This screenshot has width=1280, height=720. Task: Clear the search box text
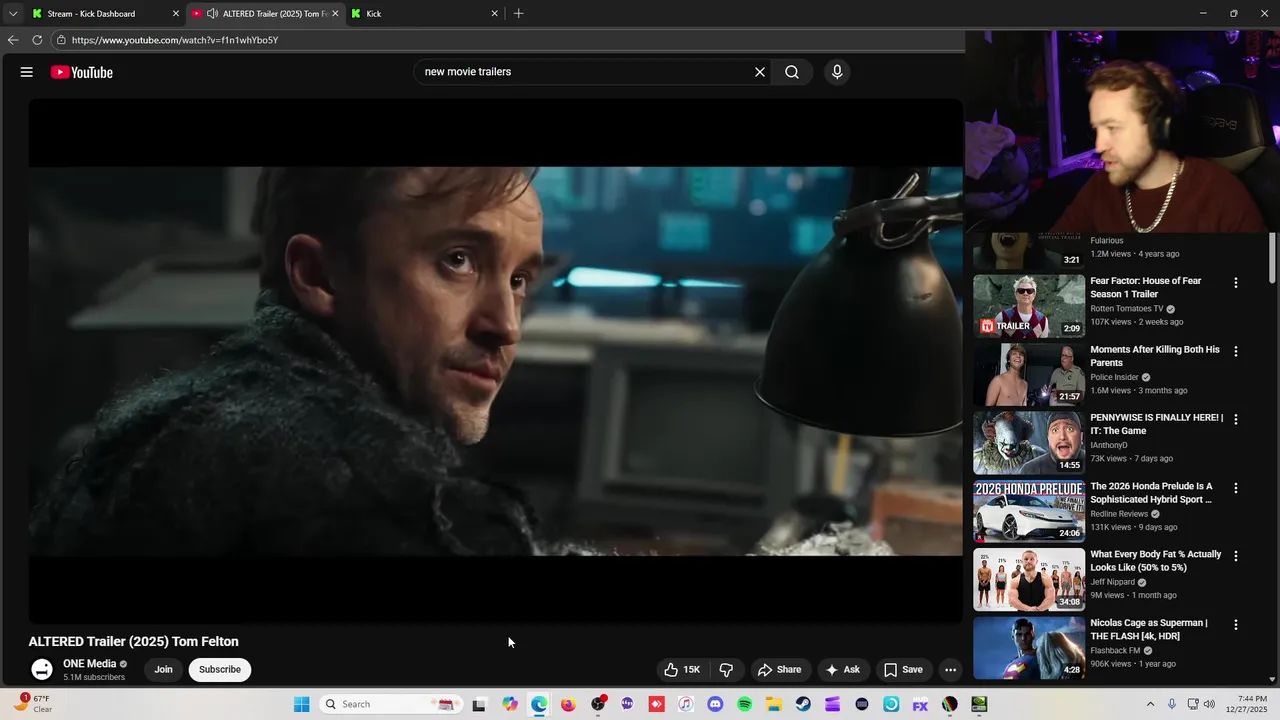[x=759, y=72]
